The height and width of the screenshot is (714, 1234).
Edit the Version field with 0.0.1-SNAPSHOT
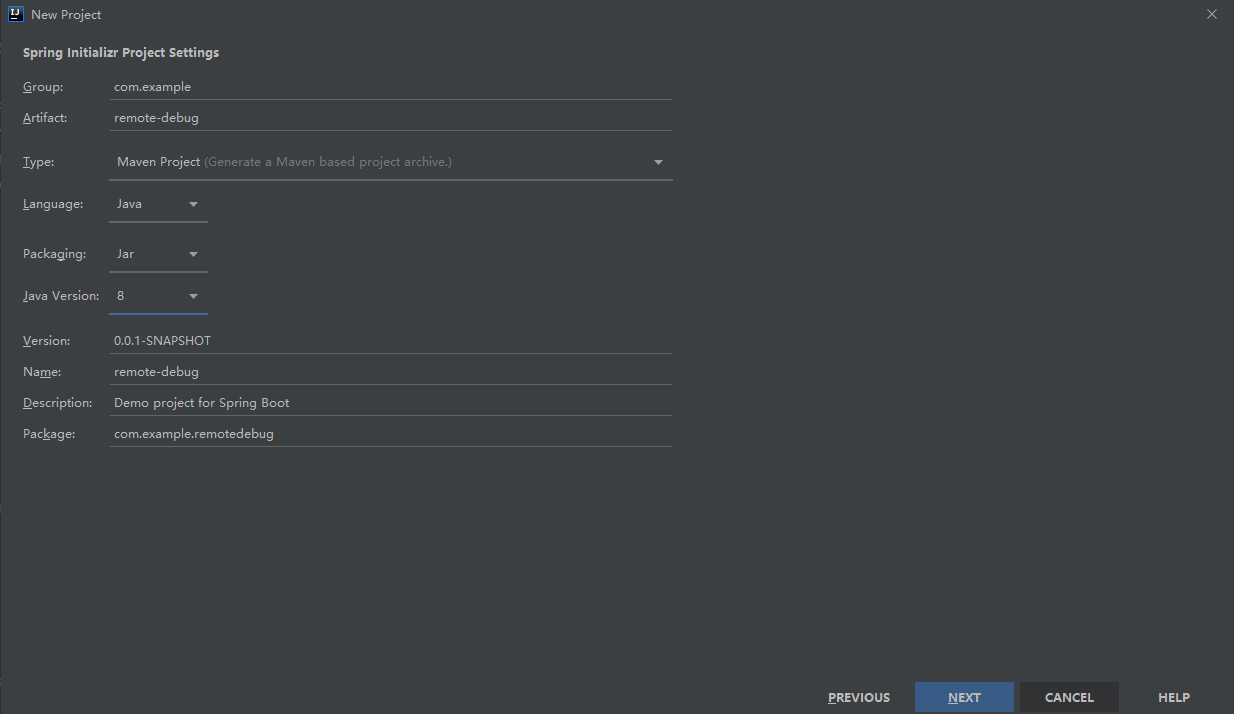pyautogui.click(x=391, y=341)
